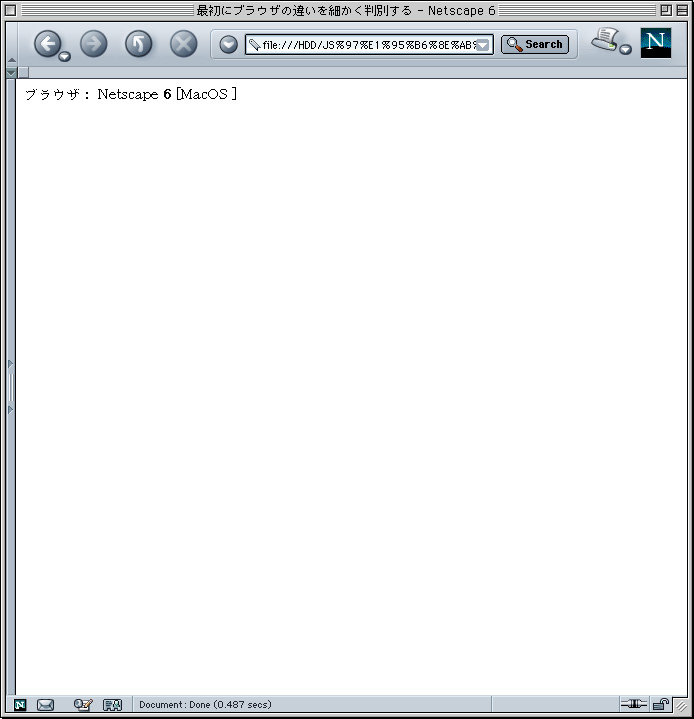The width and height of the screenshot is (694, 719).
Task: Collapse the personal toolbar with its grippy arrow
Action: [12, 72]
